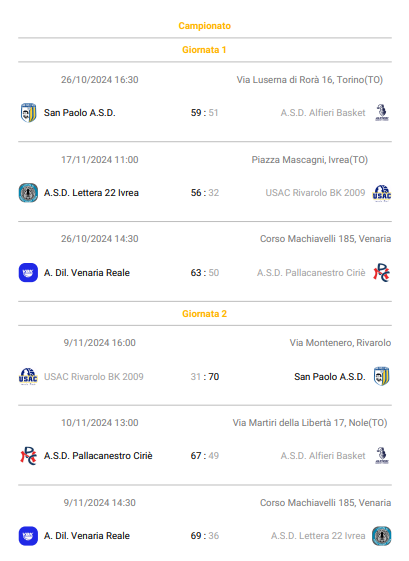This screenshot has width=409, height=561.
Task: Open San Paolo A.S.D. team in first match
Action: (x=79, y=113)
